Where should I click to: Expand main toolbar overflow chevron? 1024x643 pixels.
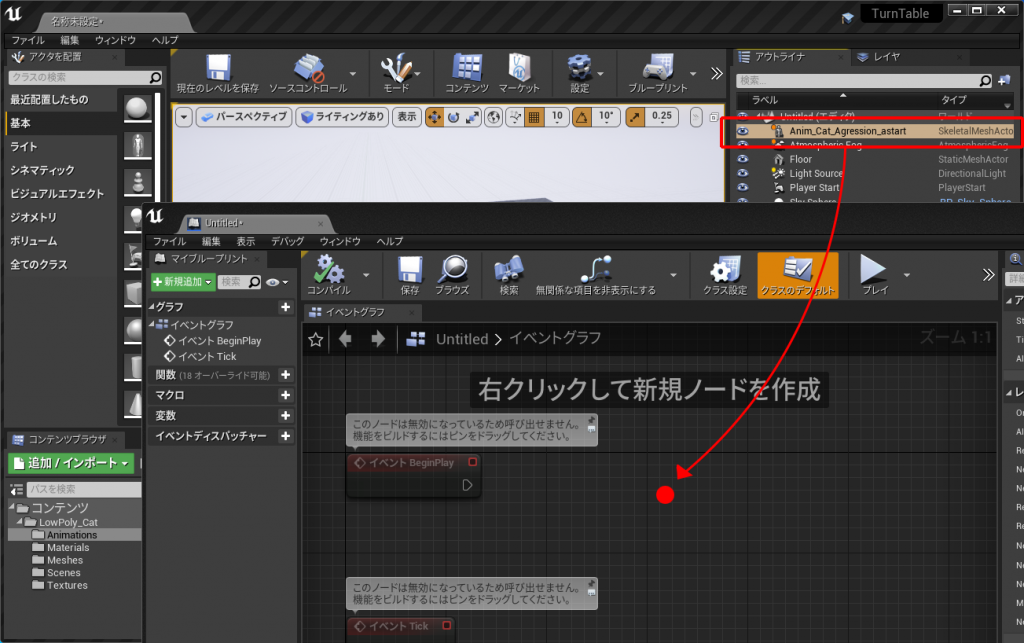coord(717,74)
